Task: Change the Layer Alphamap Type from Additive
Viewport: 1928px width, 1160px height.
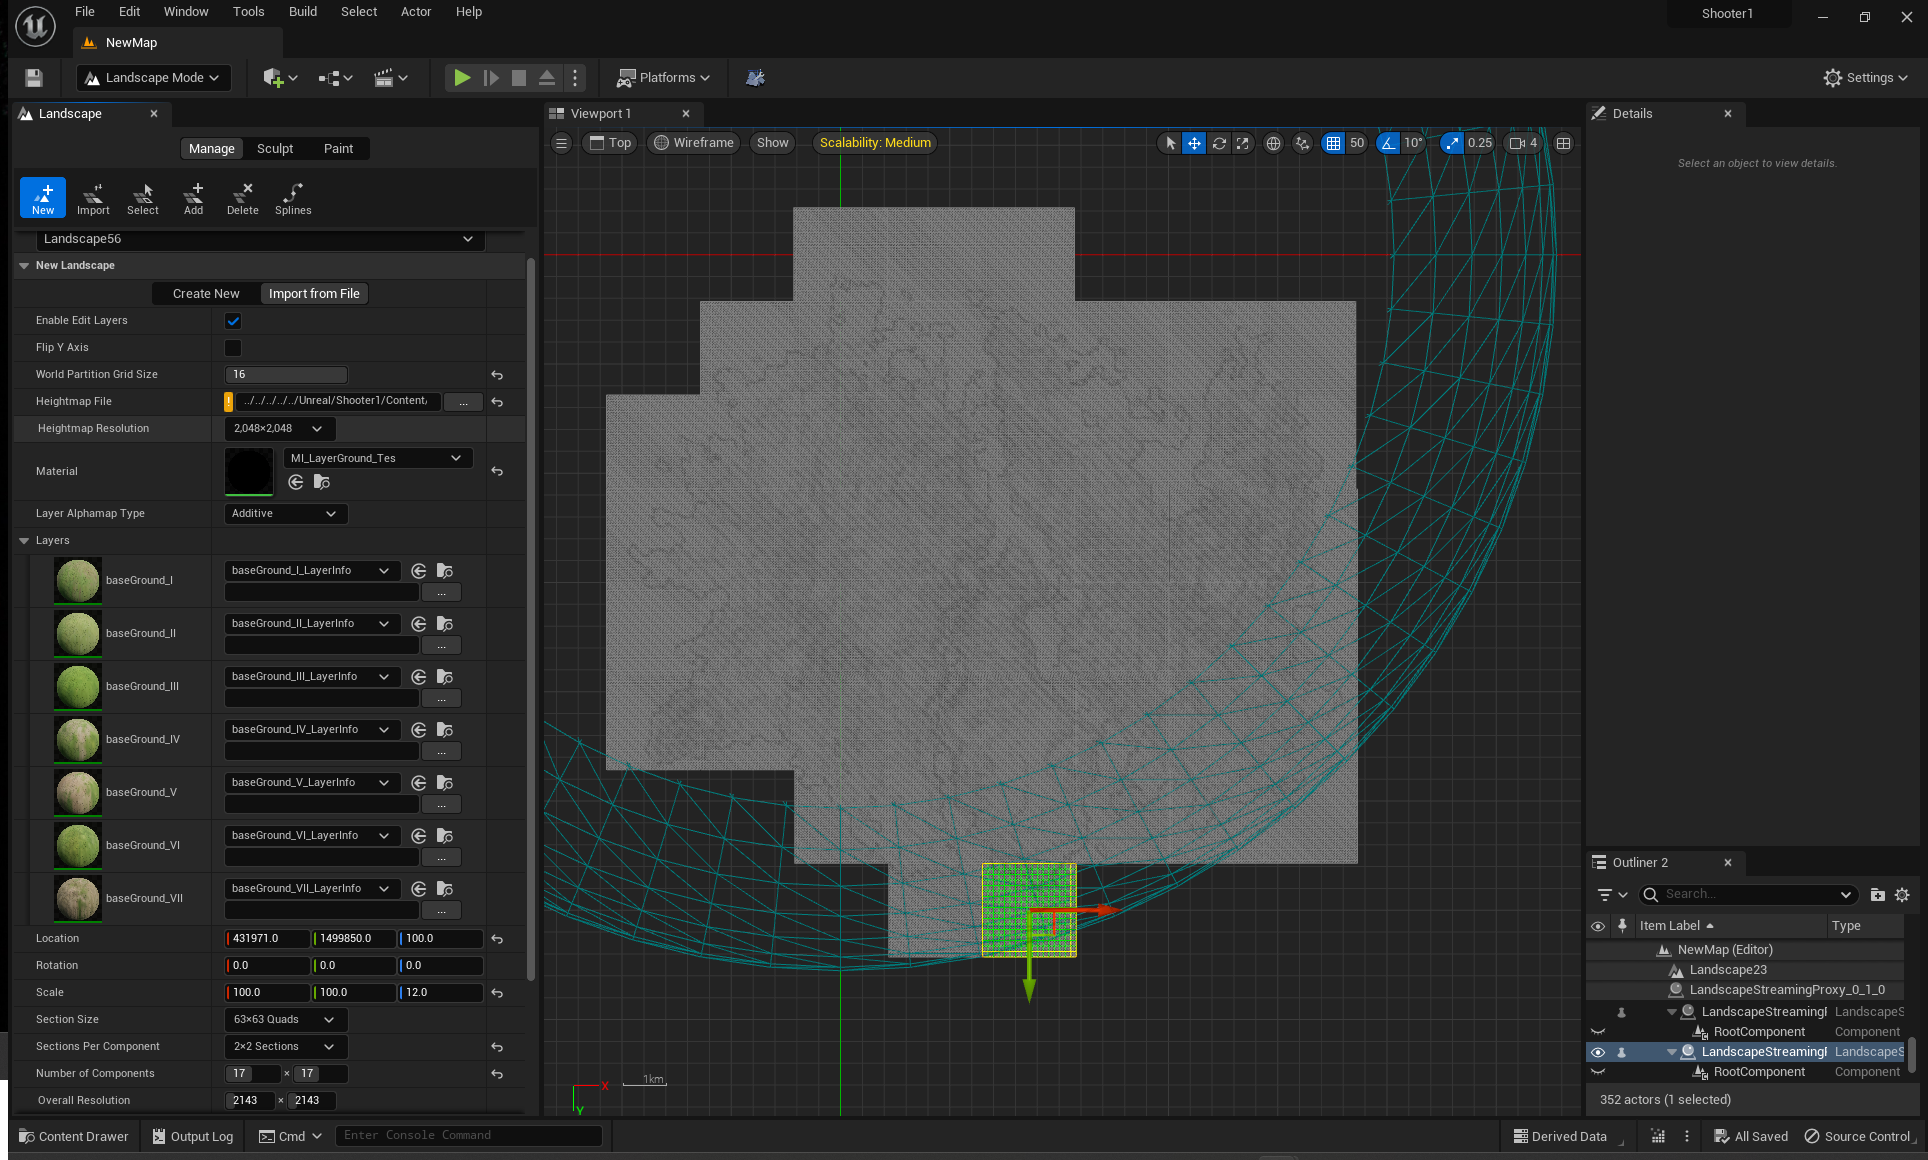Action: 285,513
